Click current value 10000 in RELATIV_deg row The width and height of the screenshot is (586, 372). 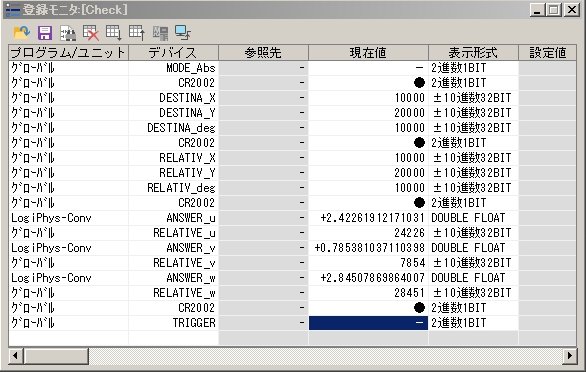pos(368,188)
